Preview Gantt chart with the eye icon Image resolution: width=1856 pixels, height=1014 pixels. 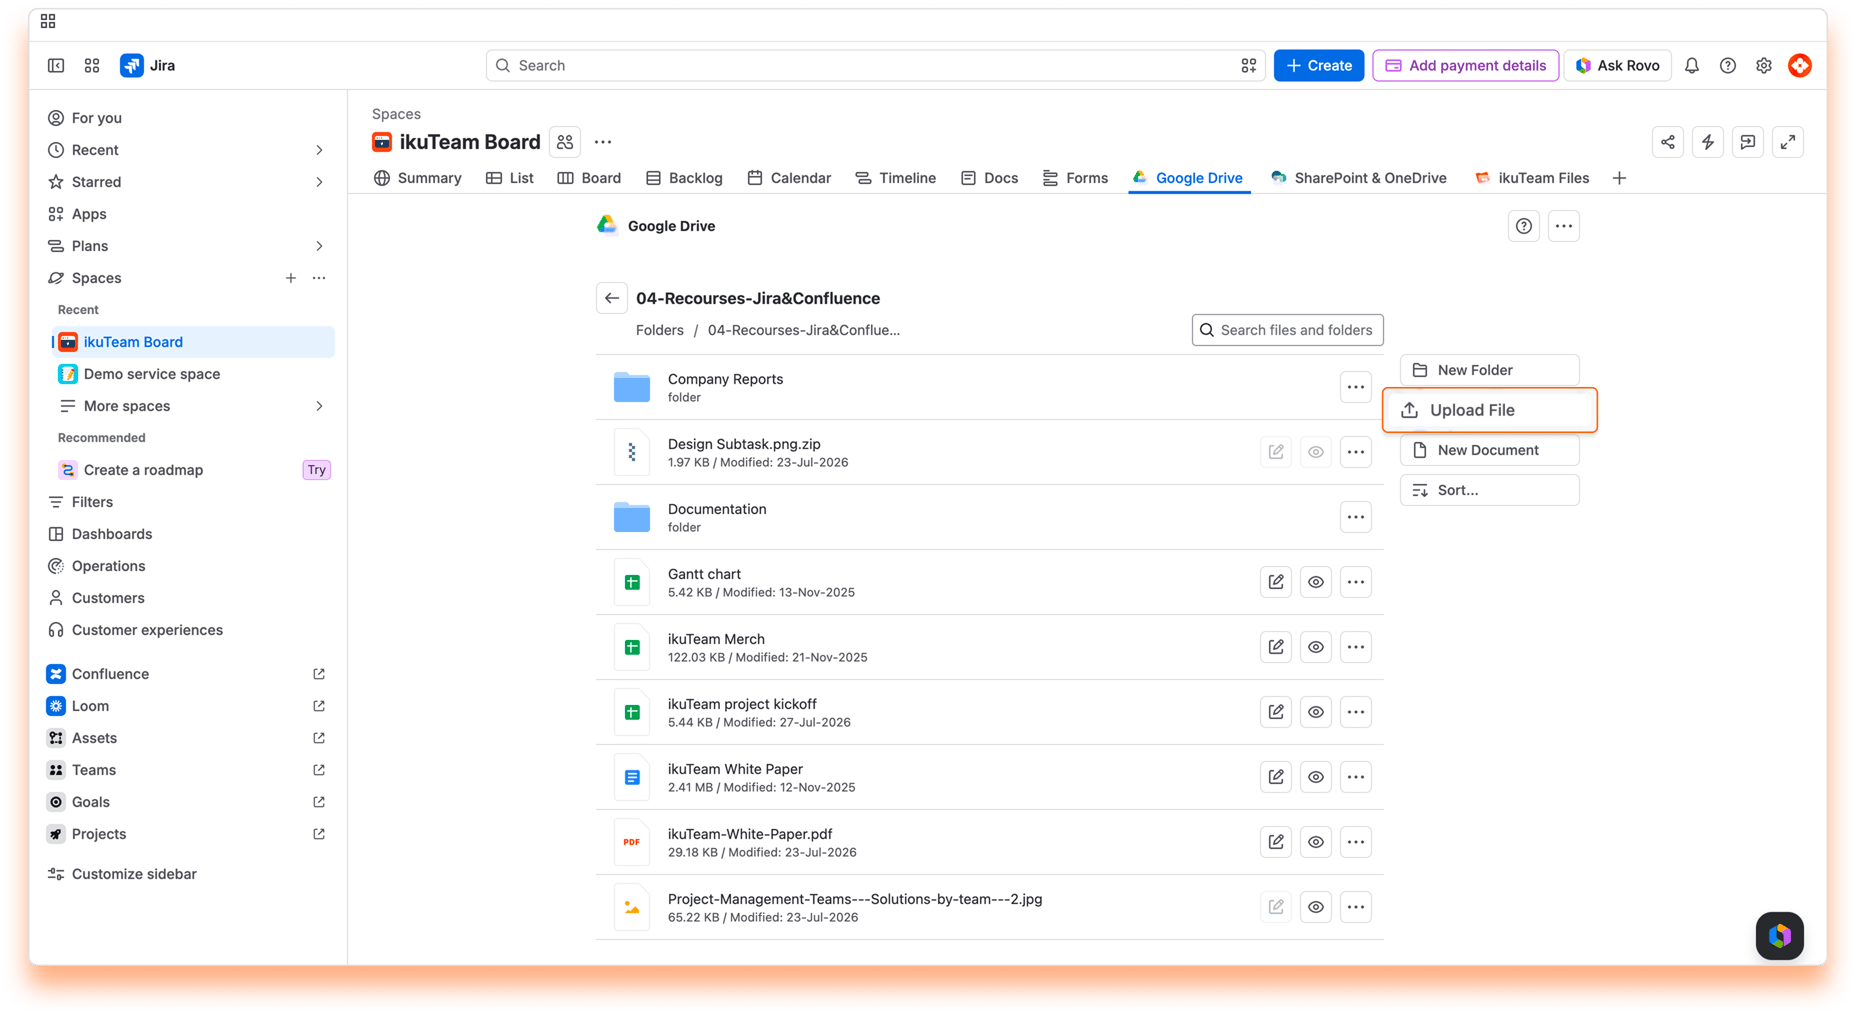(1316, 582)
